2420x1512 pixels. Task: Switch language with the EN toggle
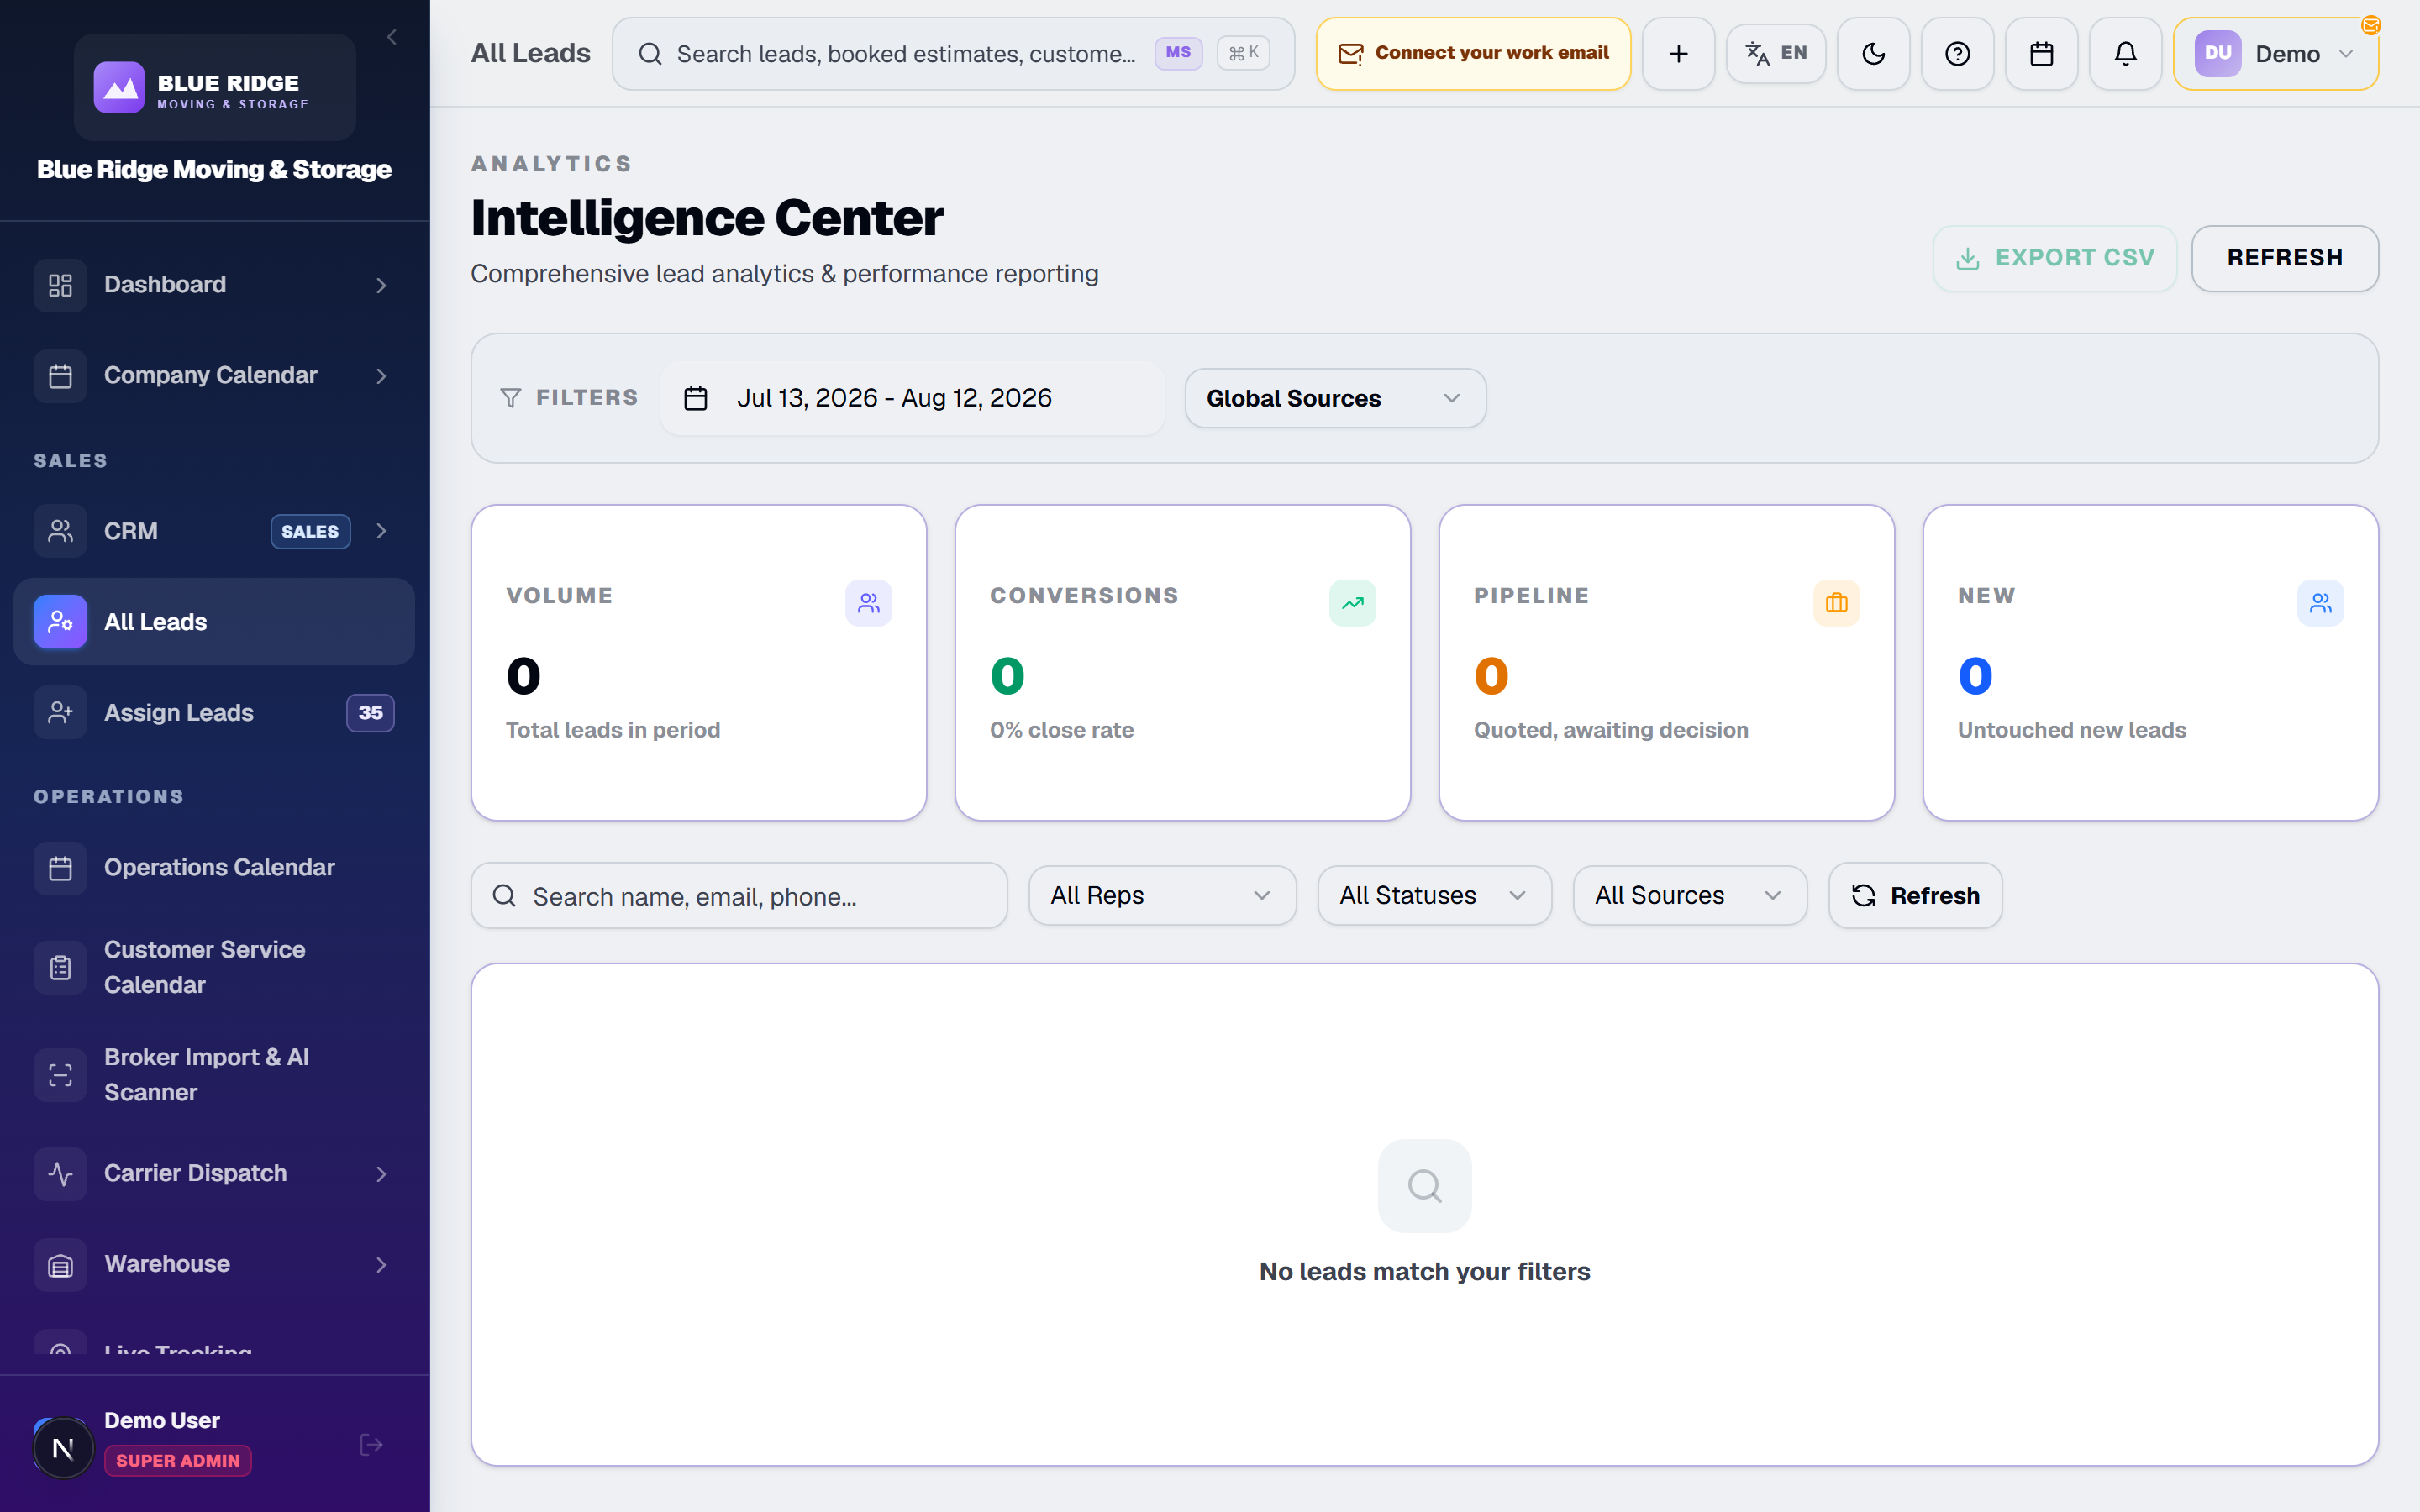click(x=1776, y=54)
